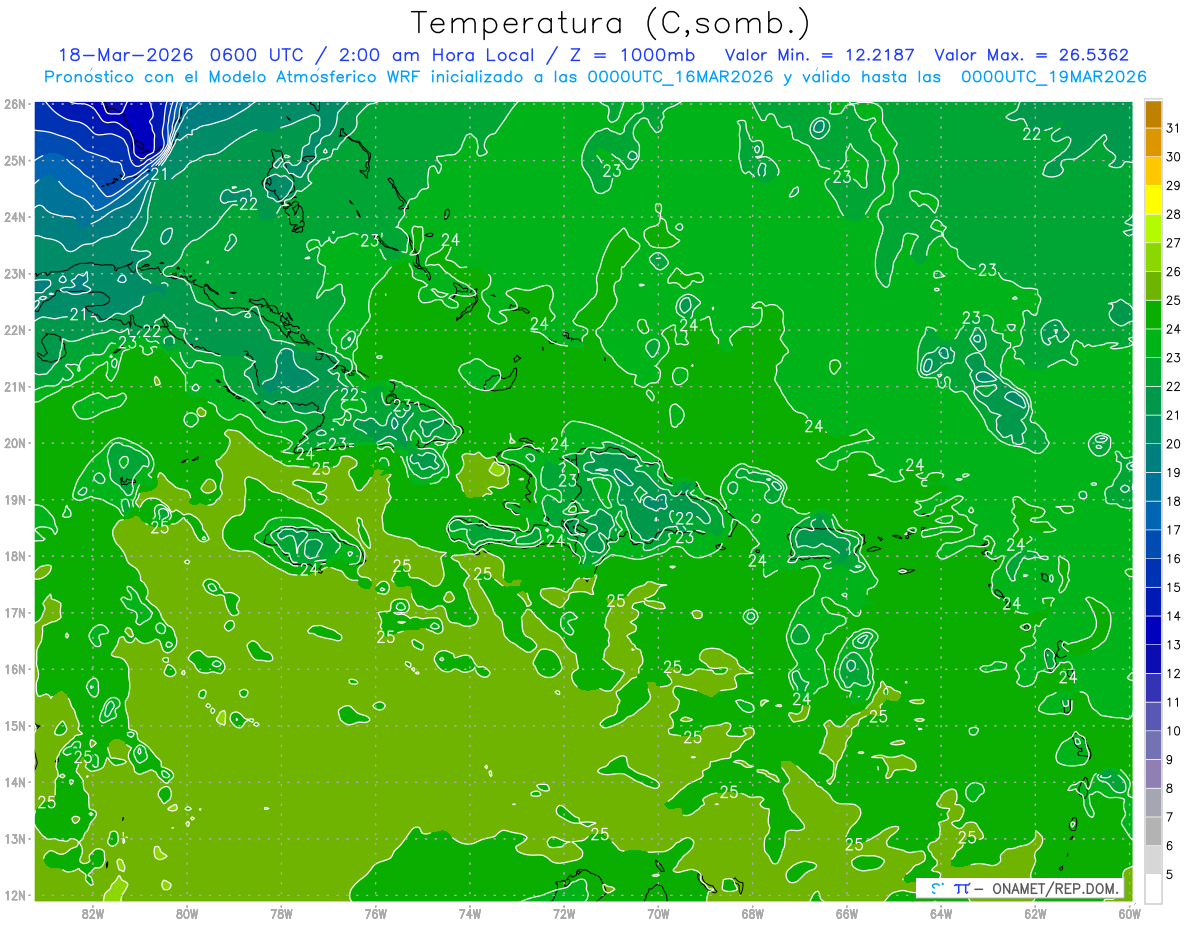This screenshot has width=1200, height=927.
Task: Click the legend label "9"
Action: click(1170, 759)
